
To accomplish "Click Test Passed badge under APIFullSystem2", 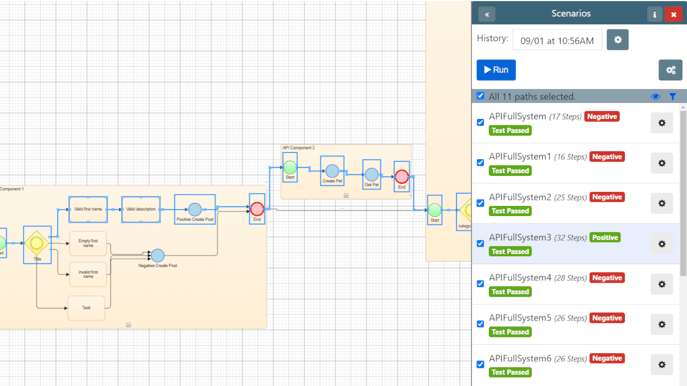I will [510, 211].
